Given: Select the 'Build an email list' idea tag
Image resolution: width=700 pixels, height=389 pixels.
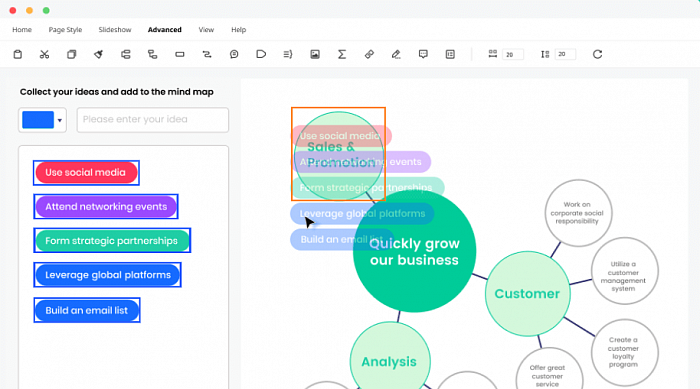Looking at the screenshot, I should tap(87, 310).
